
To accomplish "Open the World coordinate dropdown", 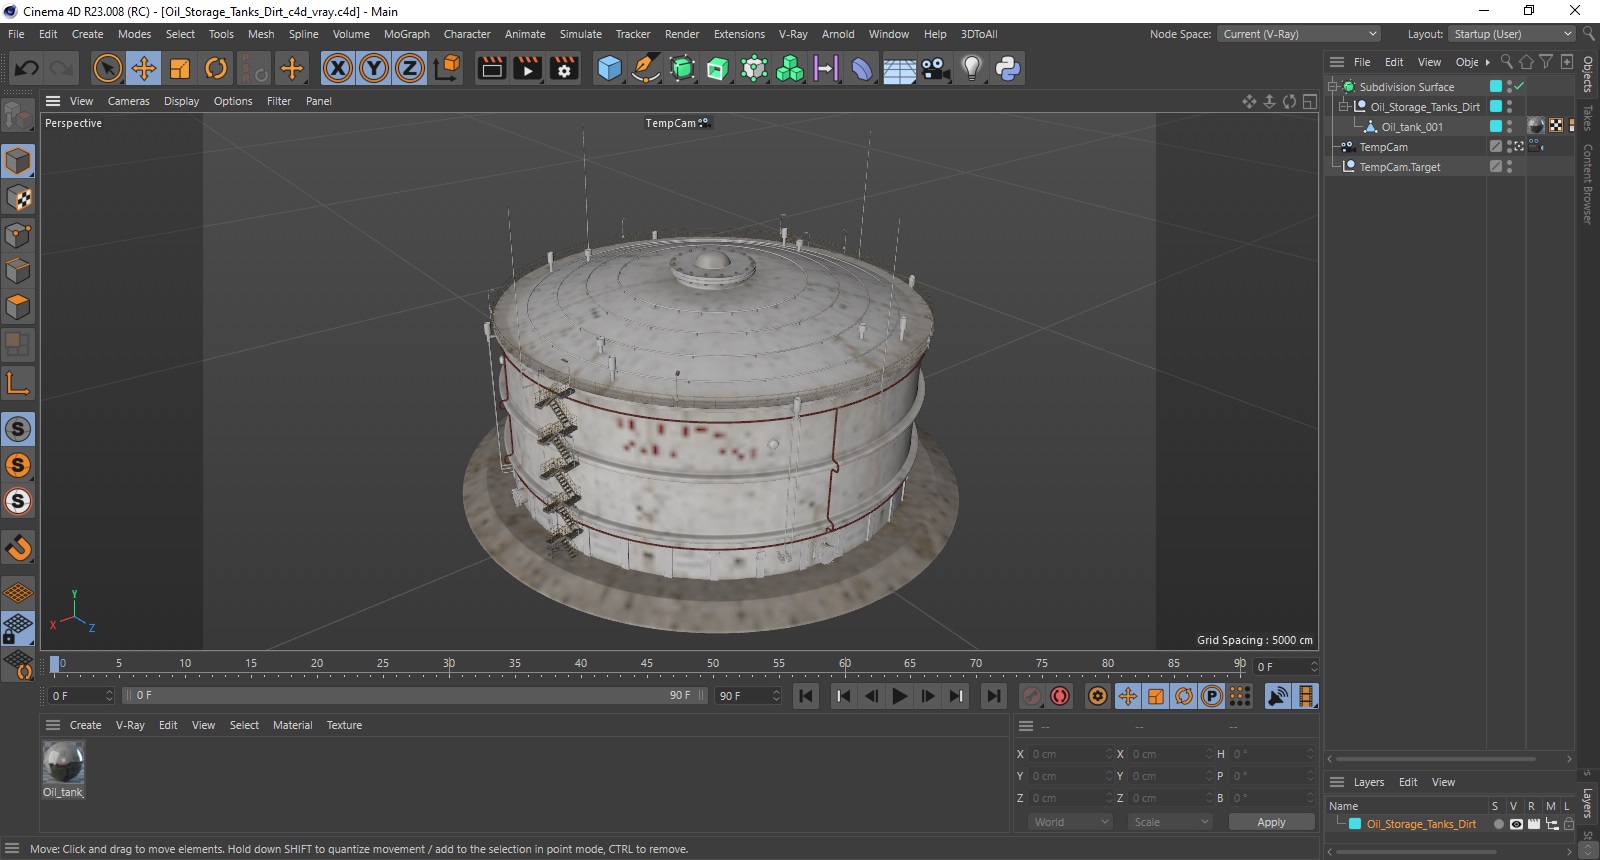I will [x=1070, y=822].
